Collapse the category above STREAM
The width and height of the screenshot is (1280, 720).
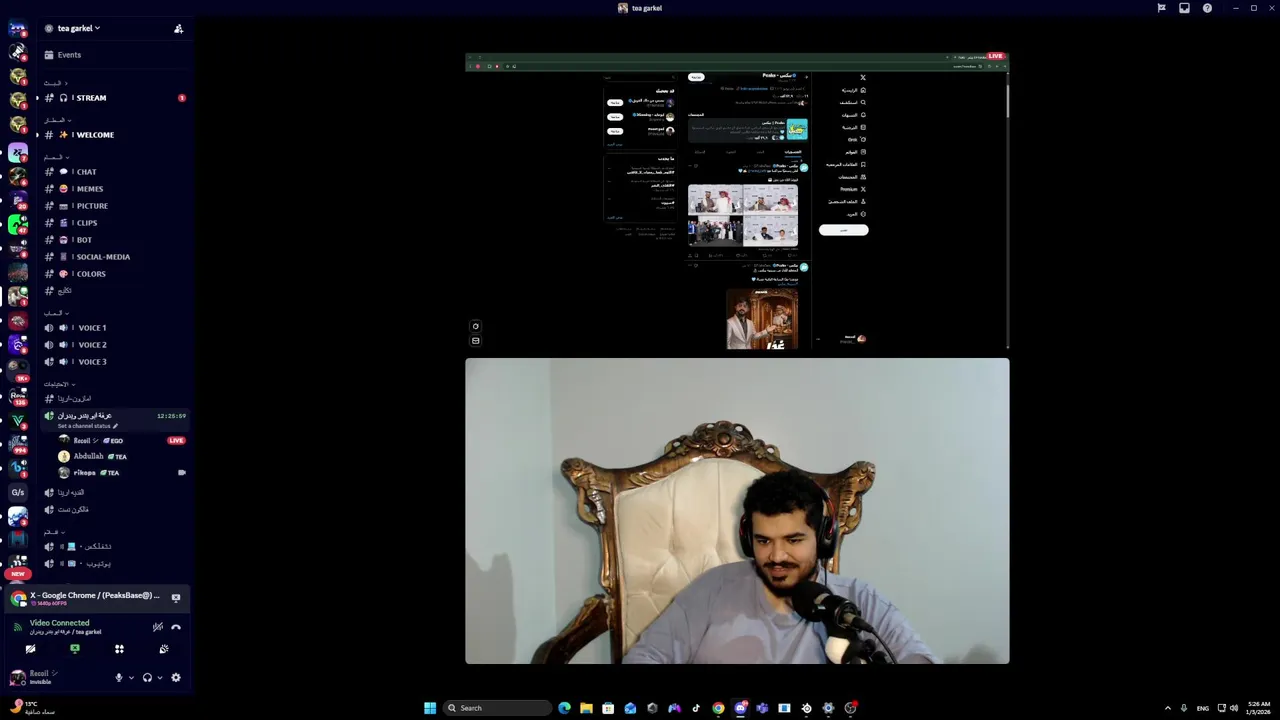pos(55,83)
